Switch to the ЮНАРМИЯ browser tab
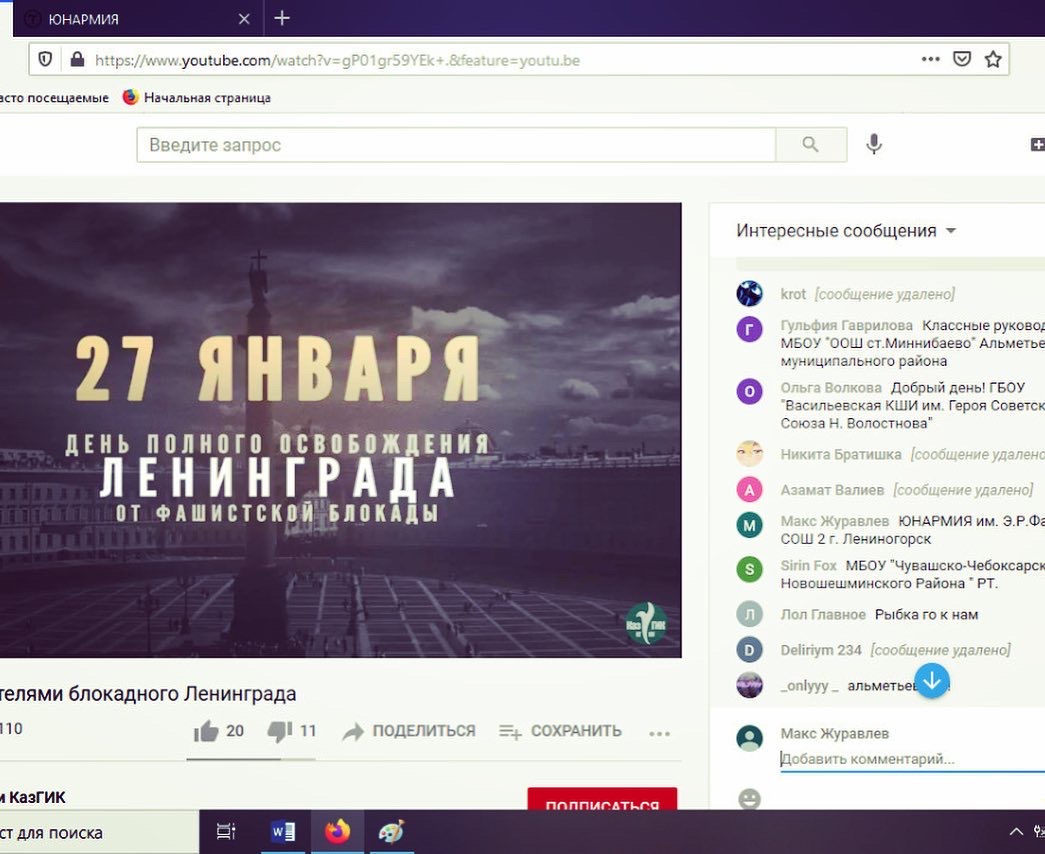 130,18
